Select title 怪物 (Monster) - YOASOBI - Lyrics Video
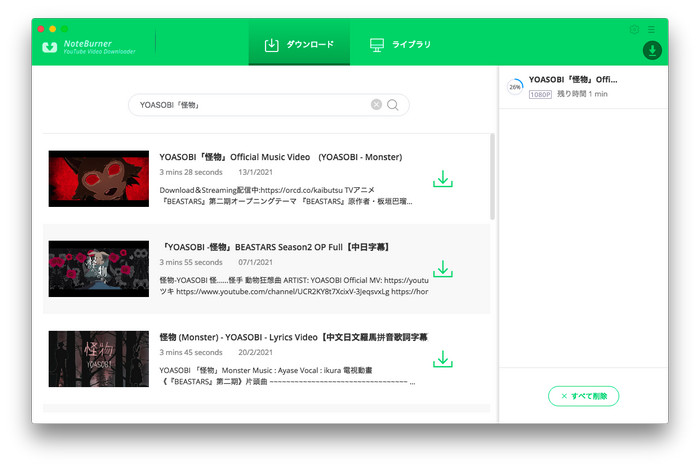Image resolution: width=700 pixels, height=469 pixels. click(x=293, y=337)
